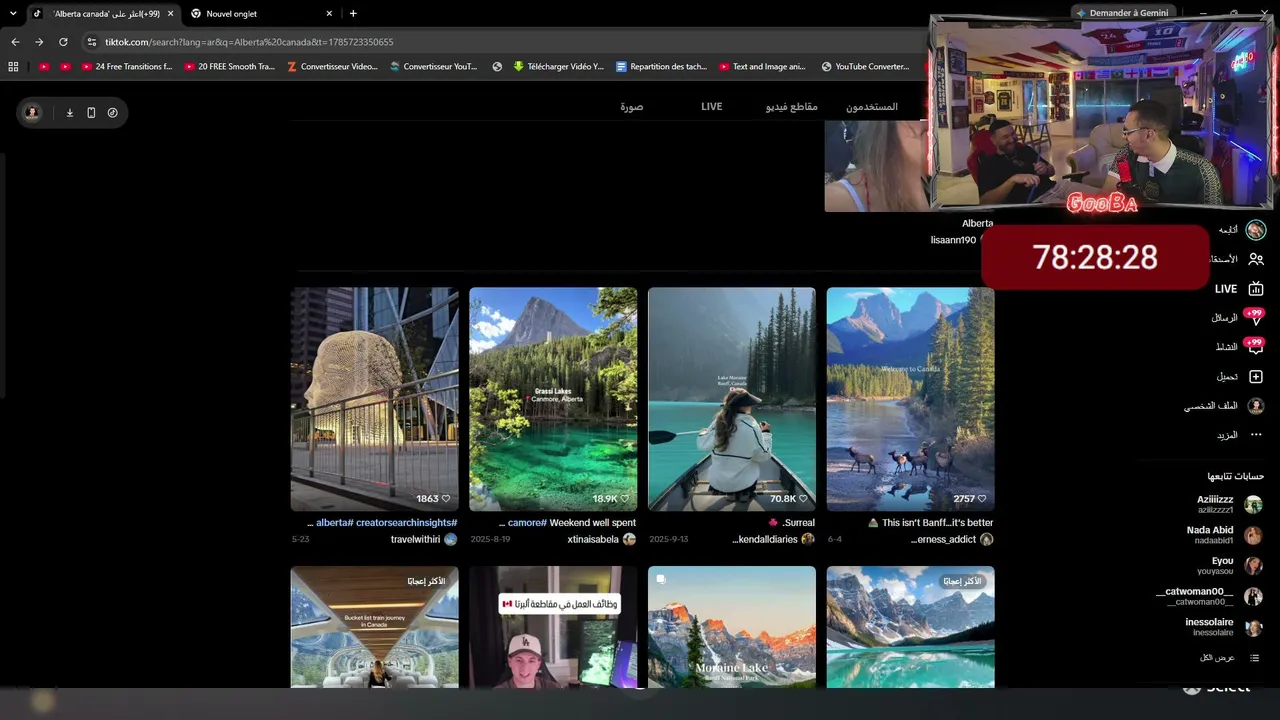Click the download icon in the floating toolbar
The image size is (1280, 720).
70,113
